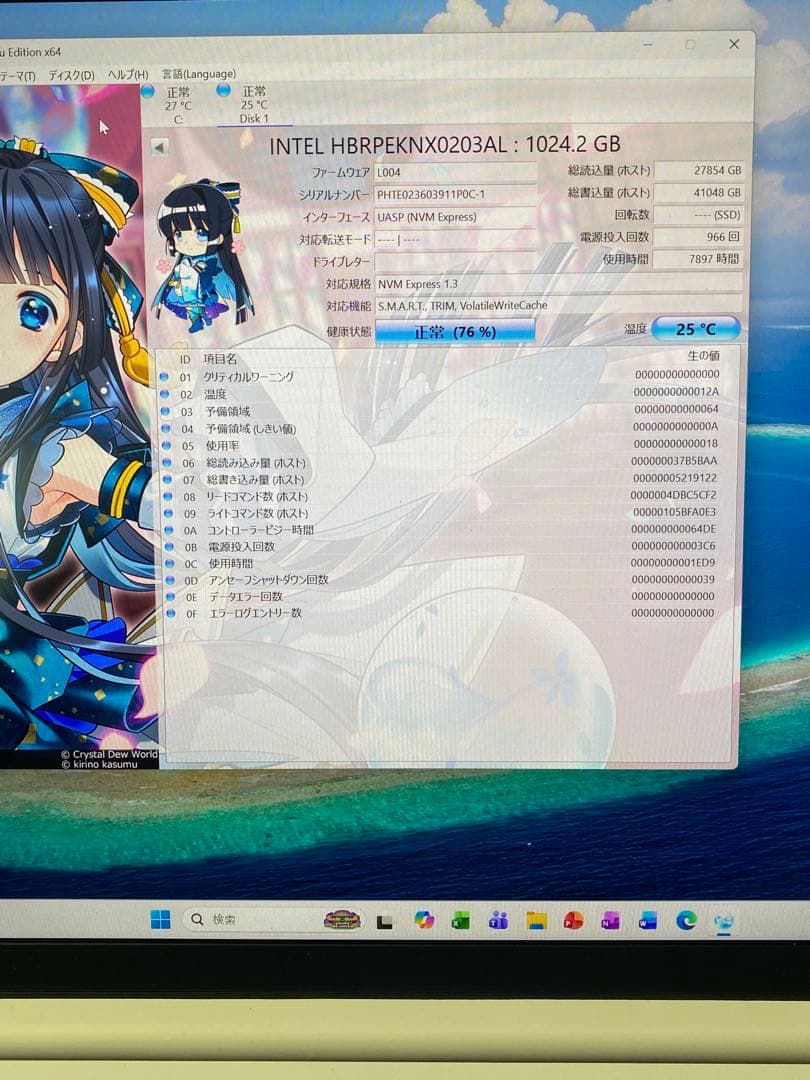Click raw value 0000000000012A for 温度
The width and height of the screenshot is (810, 1080).
pyautogui.click(x=676, y=391)
